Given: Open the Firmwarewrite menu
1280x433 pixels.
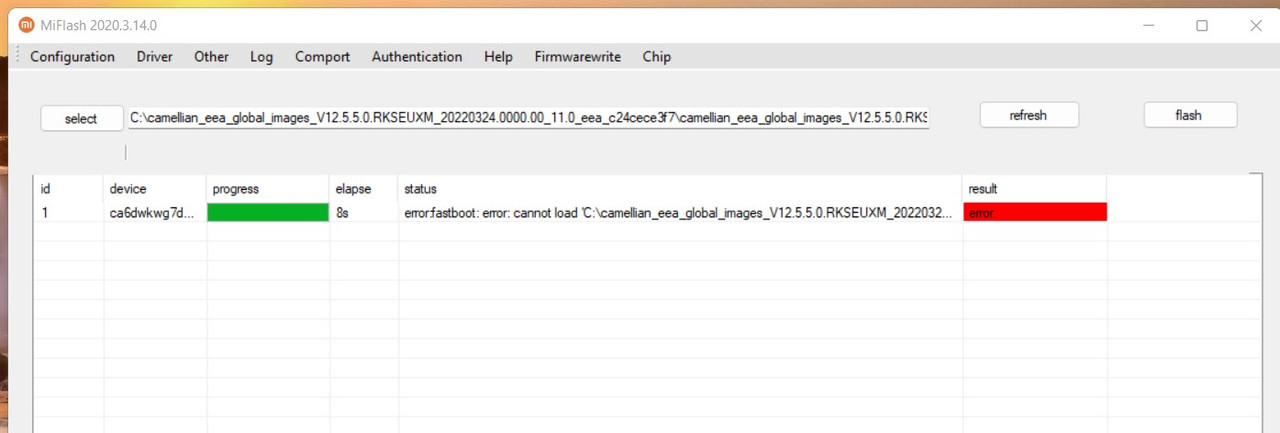Looking at the screenshot, I should click(577, 57).
